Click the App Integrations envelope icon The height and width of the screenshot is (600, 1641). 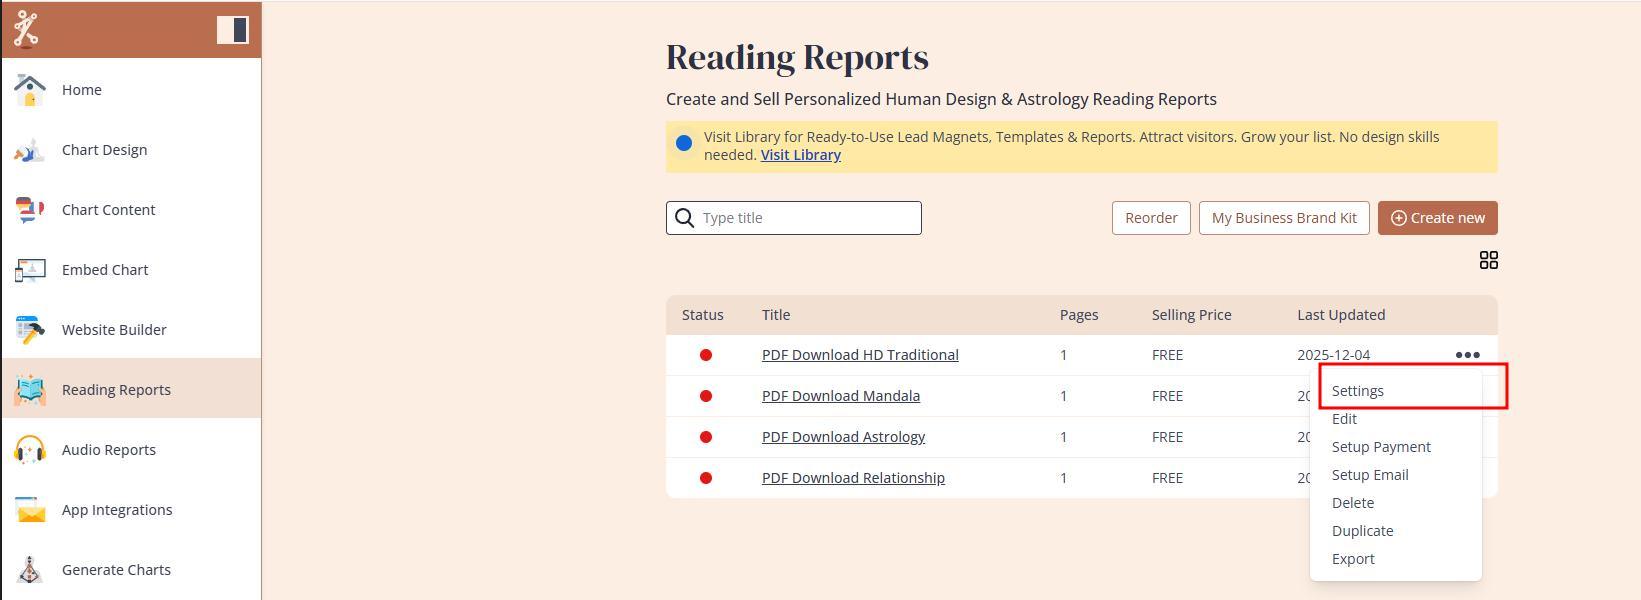click(30, 510)
